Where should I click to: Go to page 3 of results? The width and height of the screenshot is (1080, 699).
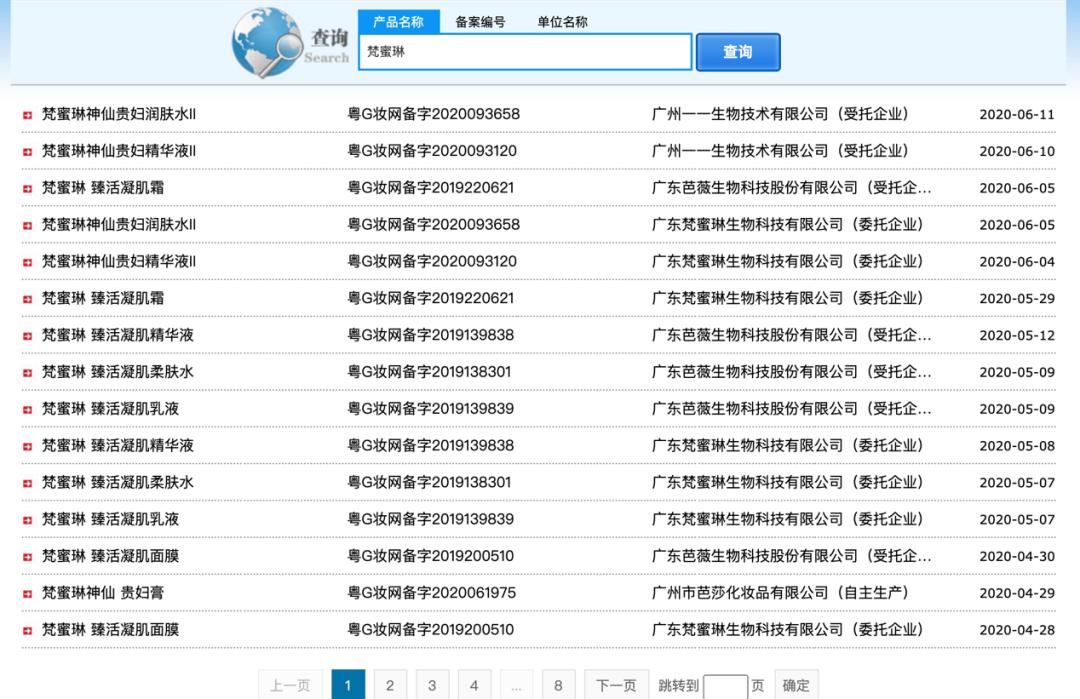[x=432, y=685]
